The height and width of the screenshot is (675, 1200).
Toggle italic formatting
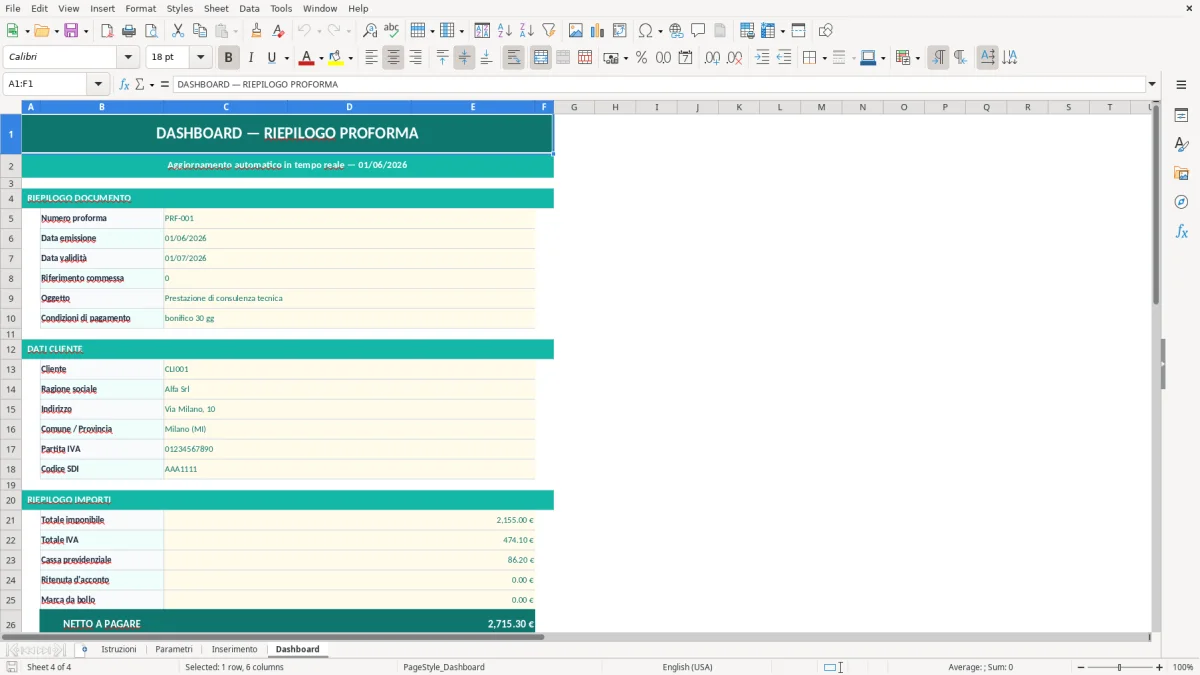[251, 58]
